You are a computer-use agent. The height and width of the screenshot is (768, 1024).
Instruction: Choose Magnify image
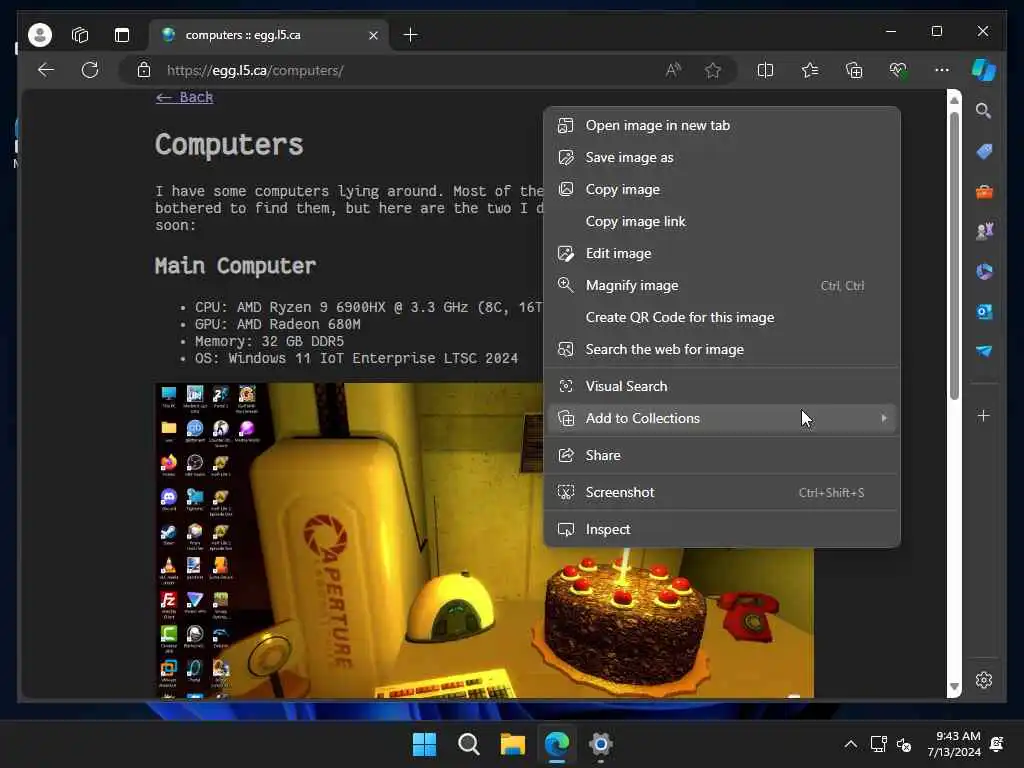(722, 285)
